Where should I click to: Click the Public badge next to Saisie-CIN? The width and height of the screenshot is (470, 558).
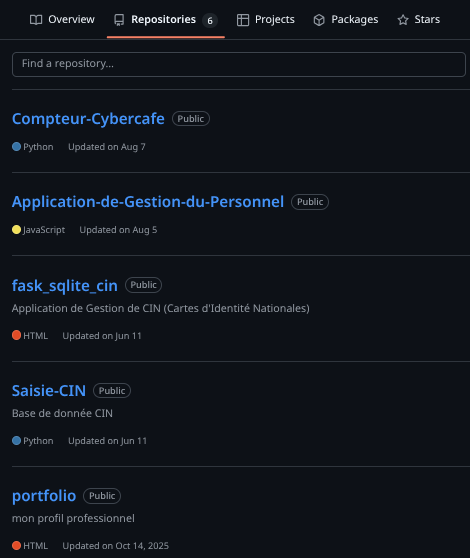[x=112, y=391]
